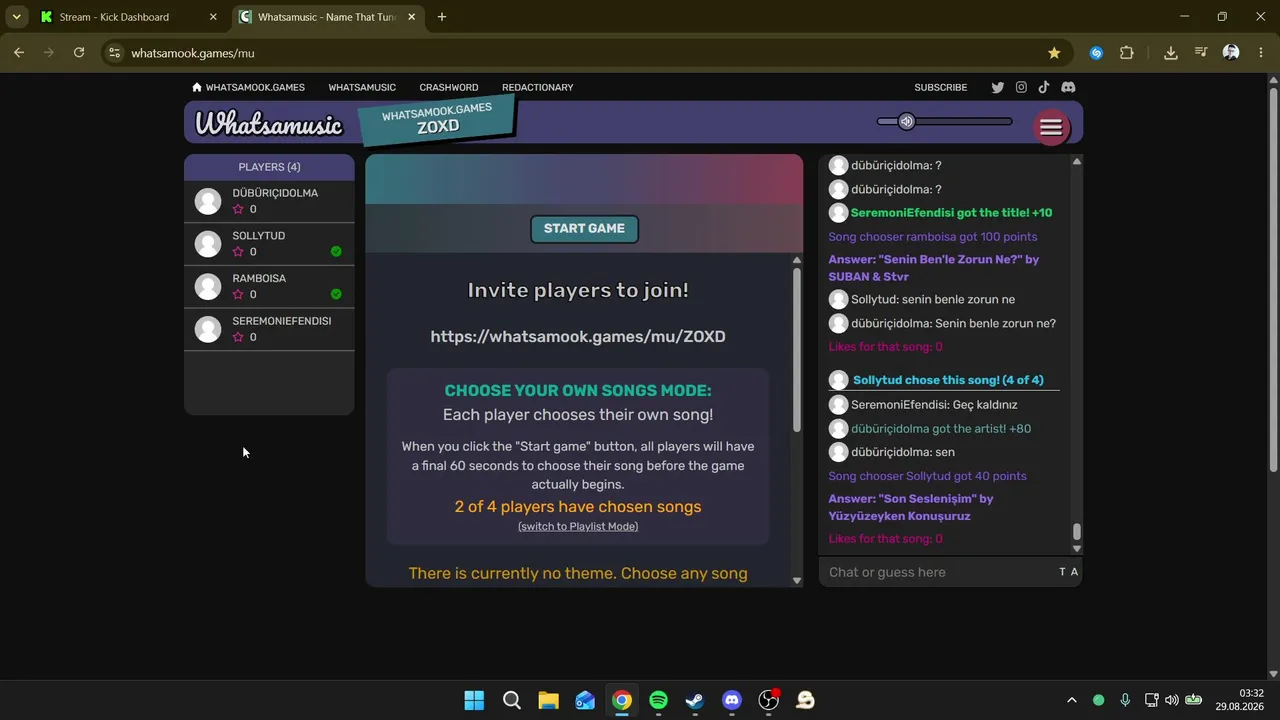This screenshot has width=1280, height=720.
Task: Select player RAMBOISA in the players list
Action: 269,287
